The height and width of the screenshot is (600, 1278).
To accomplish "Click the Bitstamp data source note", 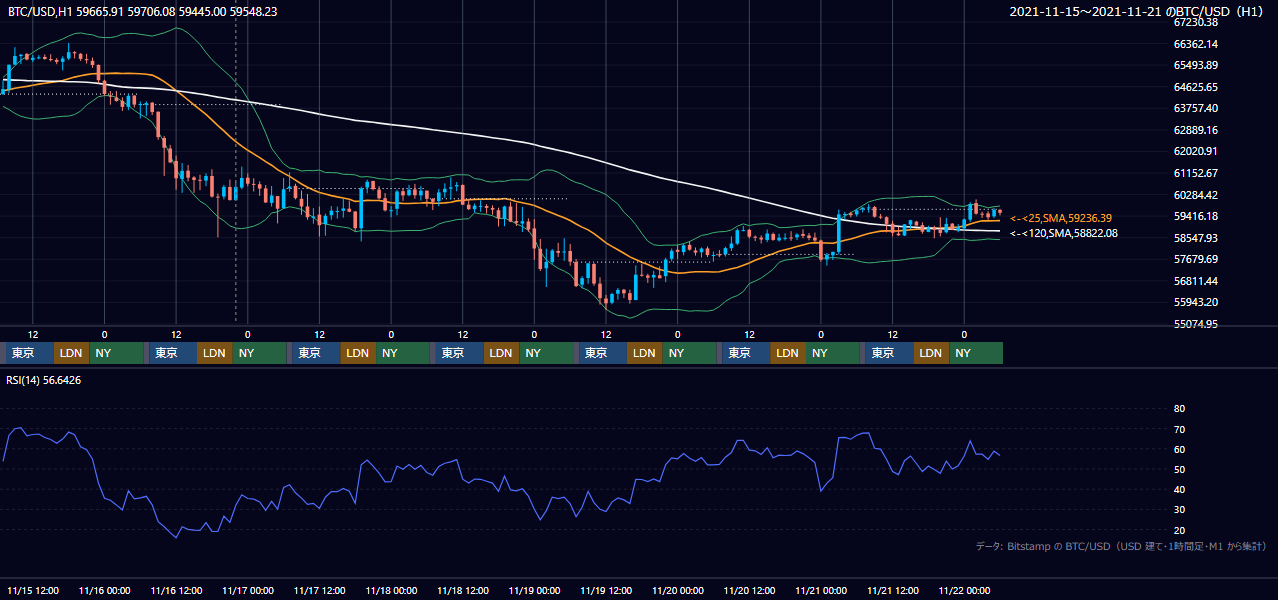I will pyautogui.click(x=1121, y=546).
